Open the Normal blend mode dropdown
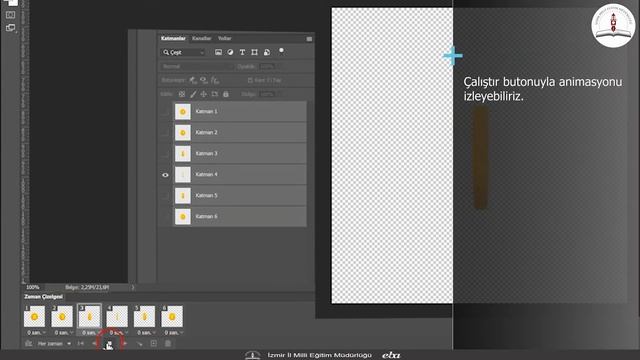Image resolution: width=640 pixels, height=360 pixels. (x=196, y=66)
